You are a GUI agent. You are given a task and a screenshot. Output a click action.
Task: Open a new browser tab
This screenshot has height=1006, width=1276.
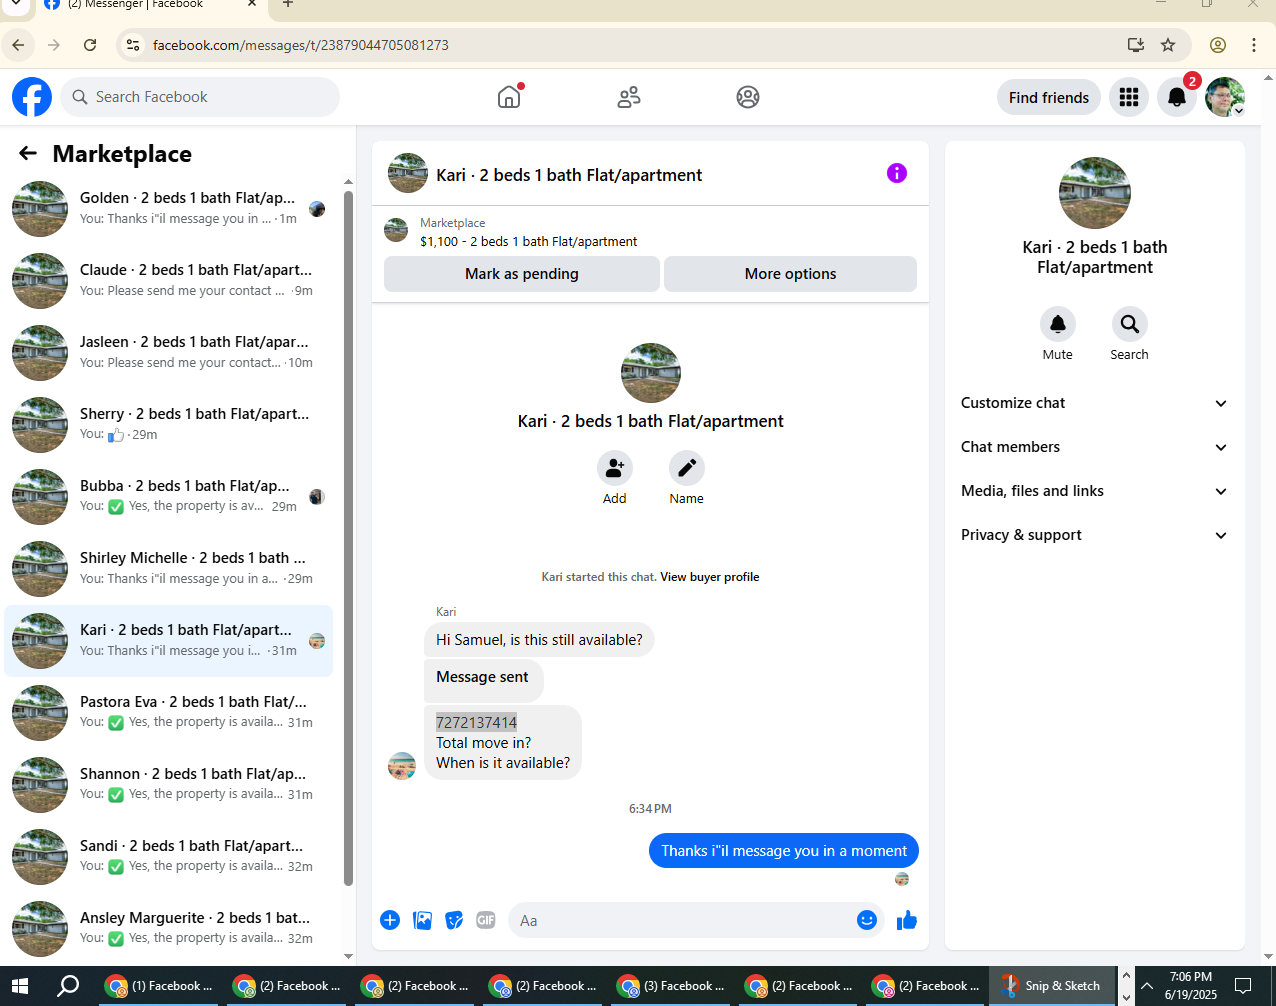(288, 5)
